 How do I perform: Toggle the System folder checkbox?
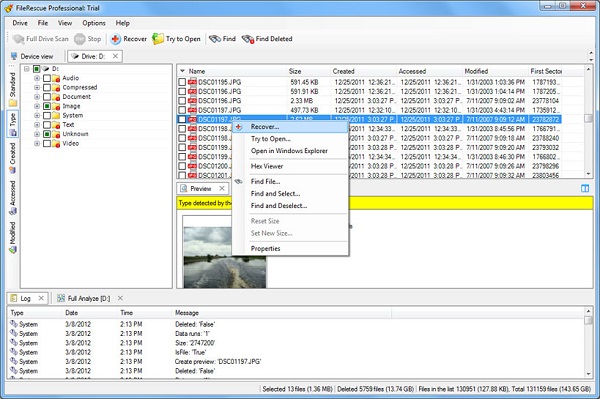pyautogui.click(x=47, y=116)
